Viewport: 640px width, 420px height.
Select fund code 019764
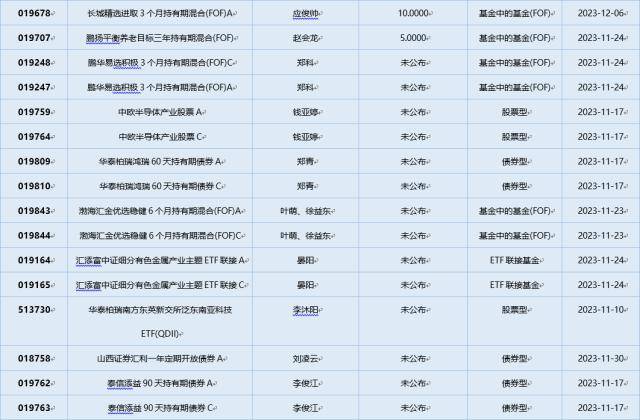pyautogui.click(x=34, y=137)
